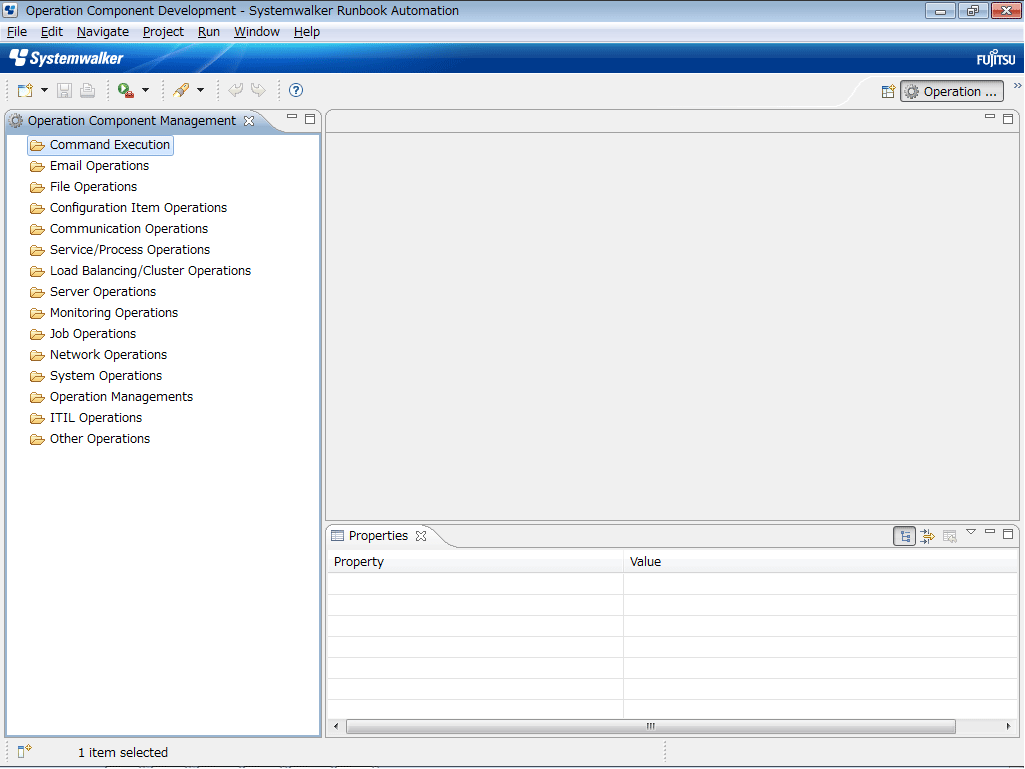Open the Edit menu

(x=52, y=32)
